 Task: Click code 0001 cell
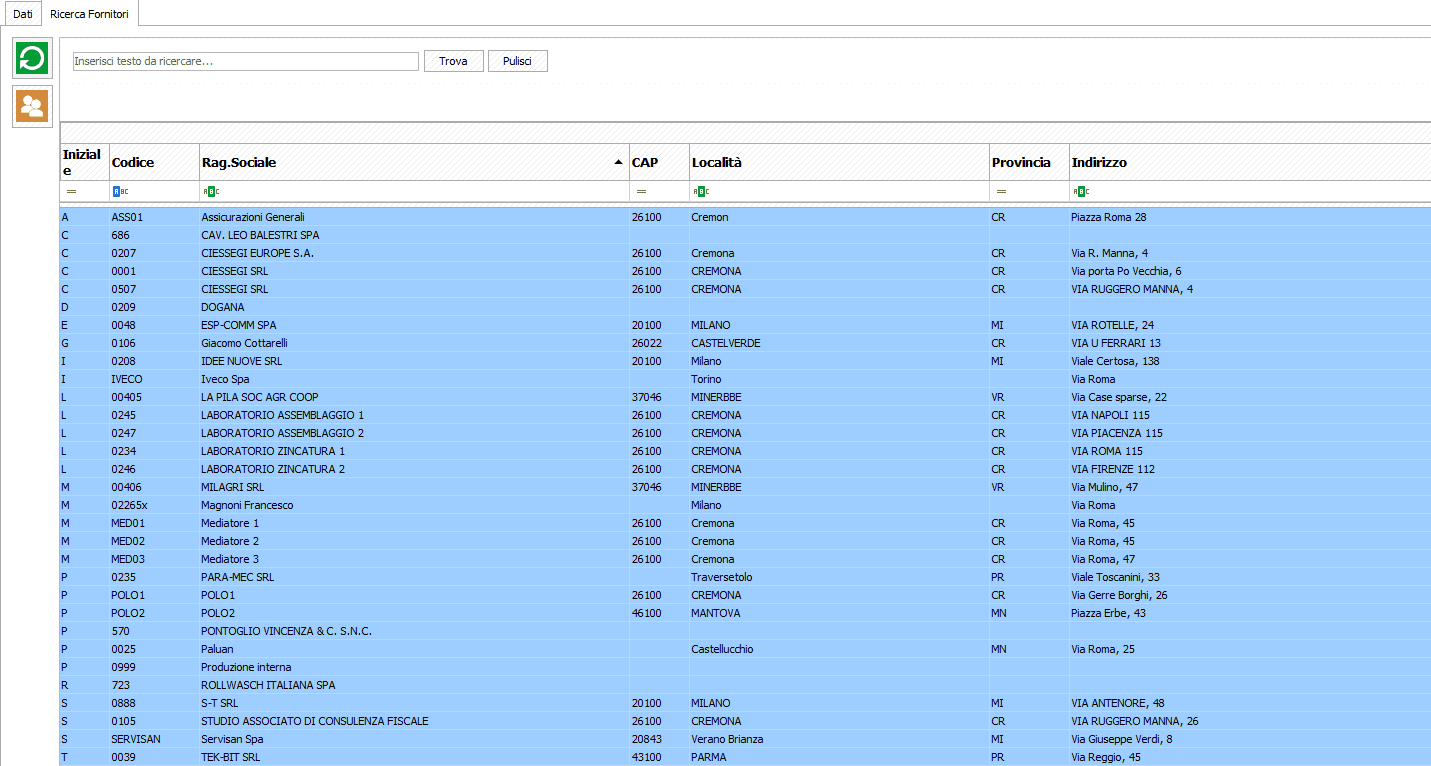coord(154,271)
